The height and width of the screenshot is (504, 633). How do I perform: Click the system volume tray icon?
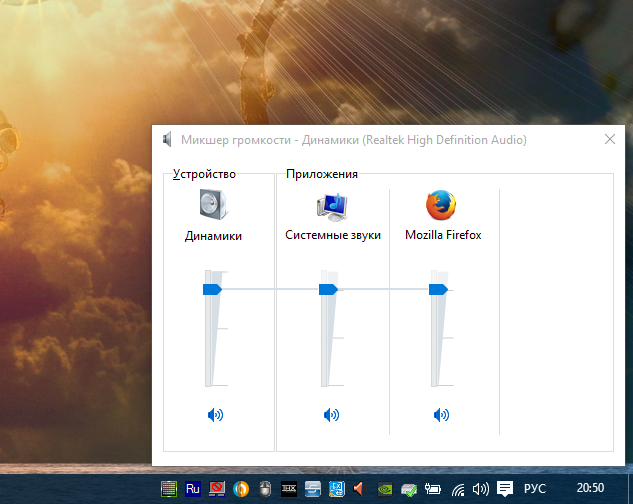481,489
